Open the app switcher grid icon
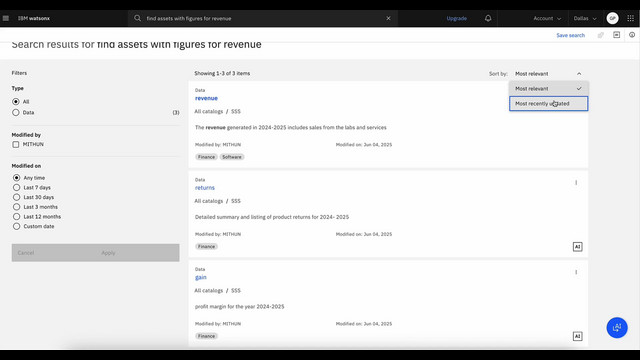 pyautogui.click(x=631, y=18)
